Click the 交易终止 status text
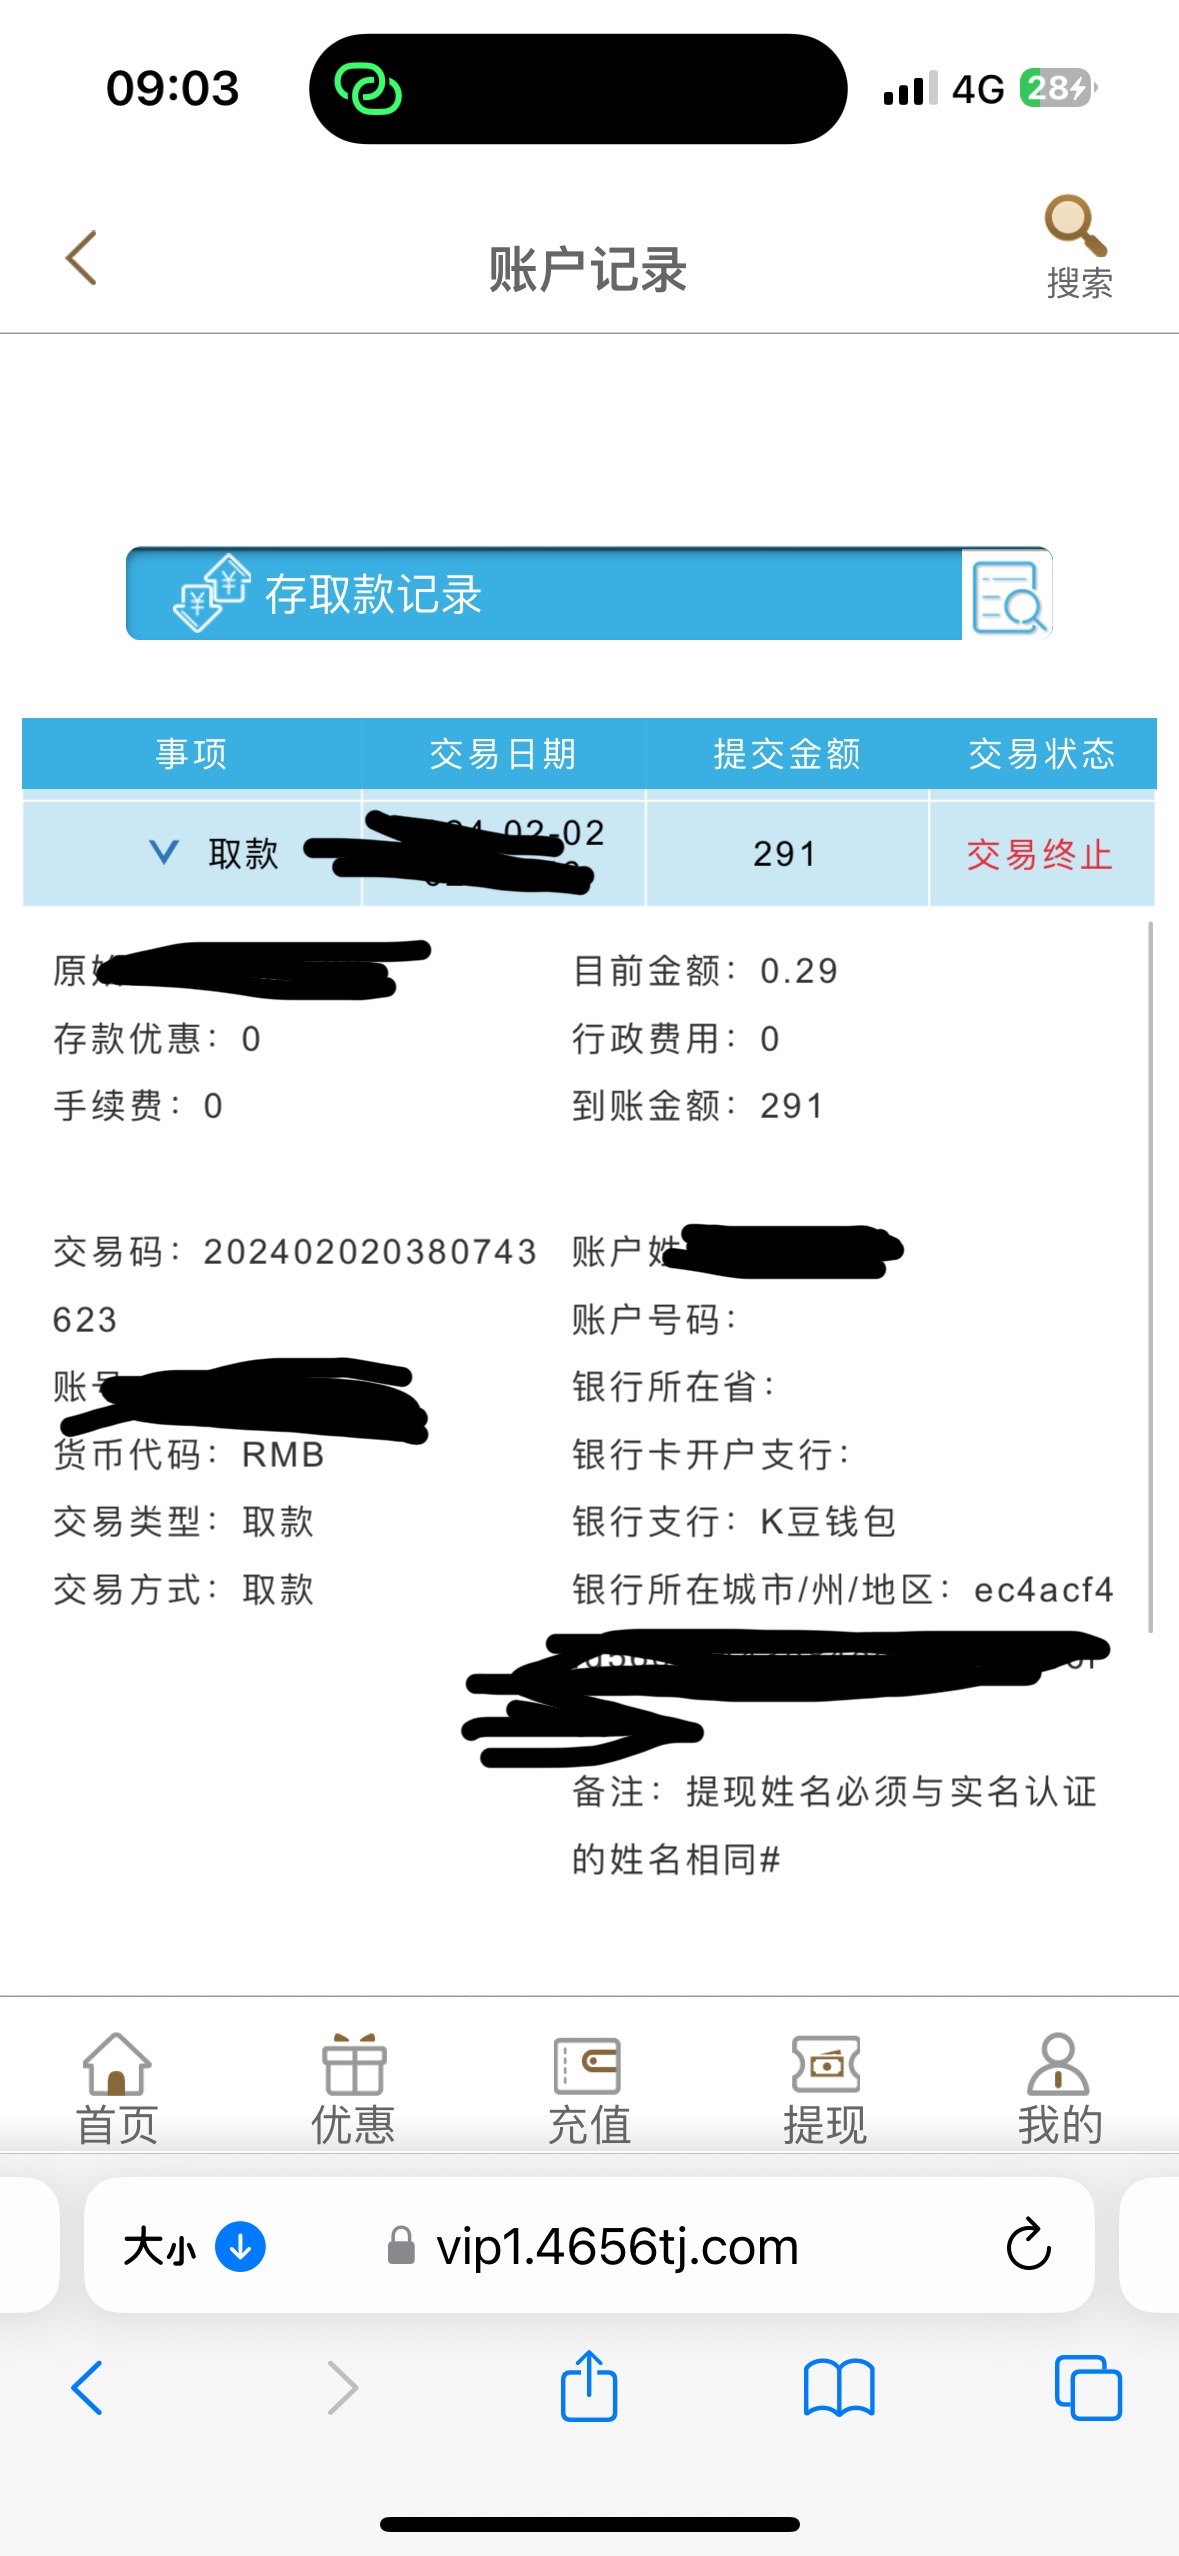 [x=1040, y=855]
